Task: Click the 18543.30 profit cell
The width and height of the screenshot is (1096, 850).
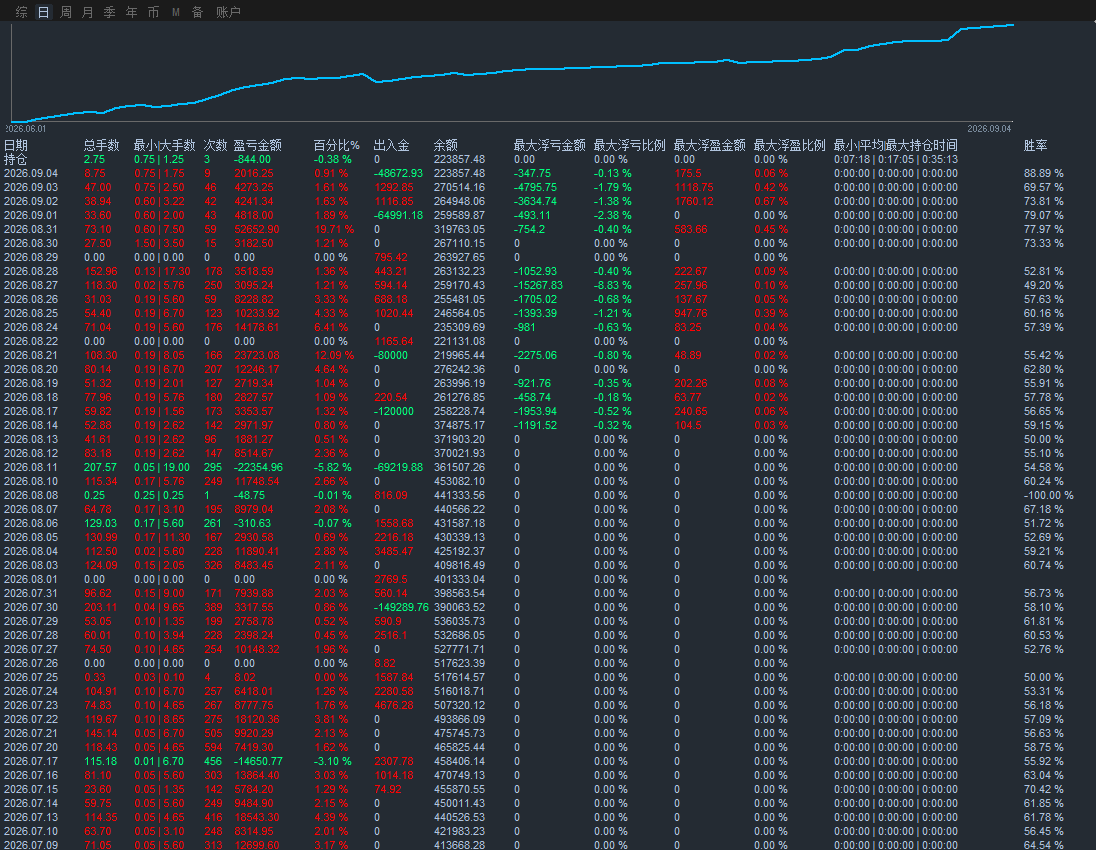Action: 257,816
